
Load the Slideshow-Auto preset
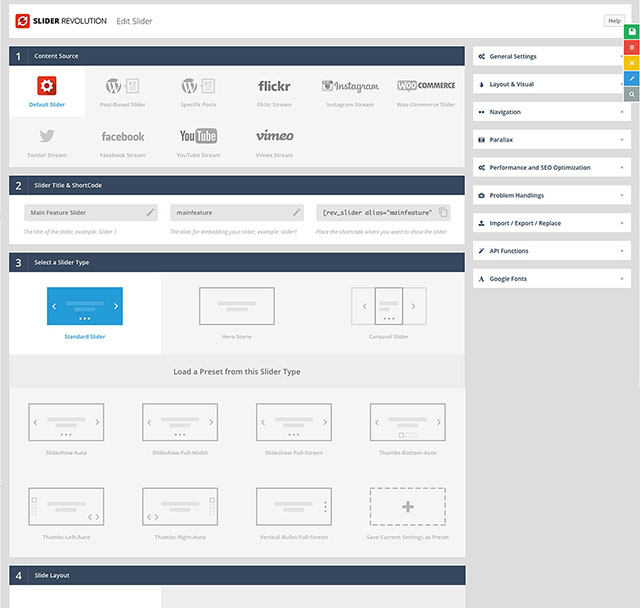click(66, 428)
